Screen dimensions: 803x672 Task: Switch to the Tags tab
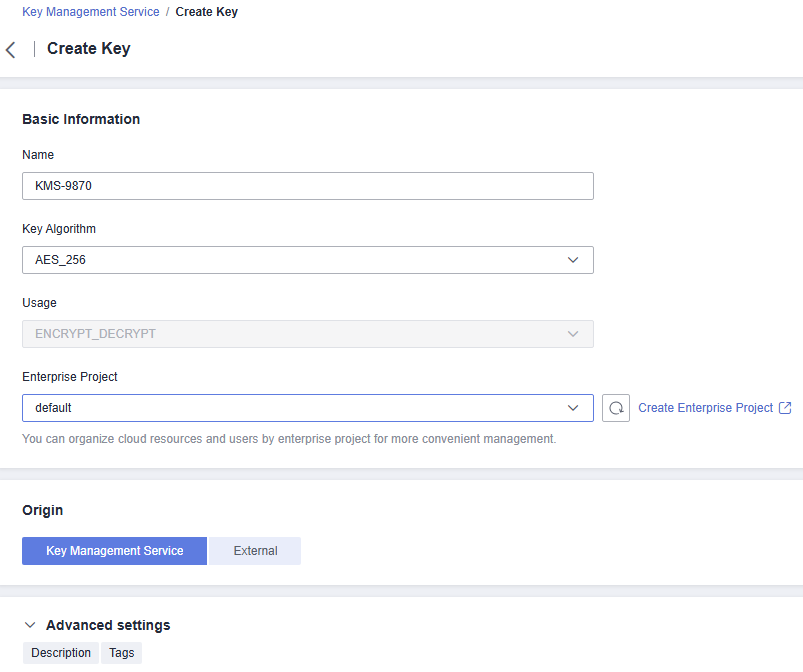click(121, 653)
